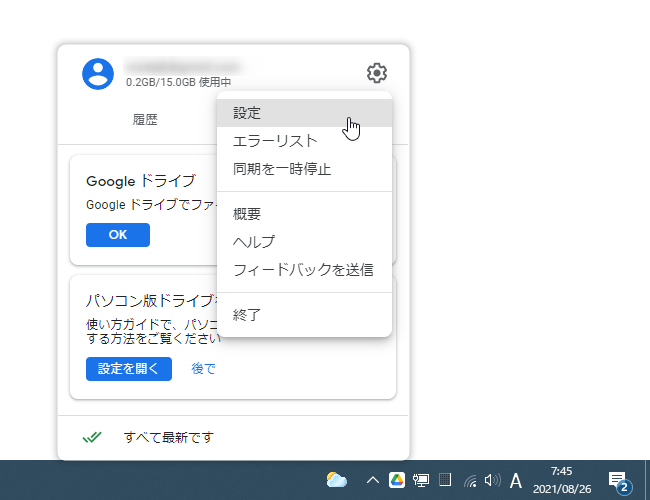
Task: Click the 設定を開く button
Action: point(129,369)
